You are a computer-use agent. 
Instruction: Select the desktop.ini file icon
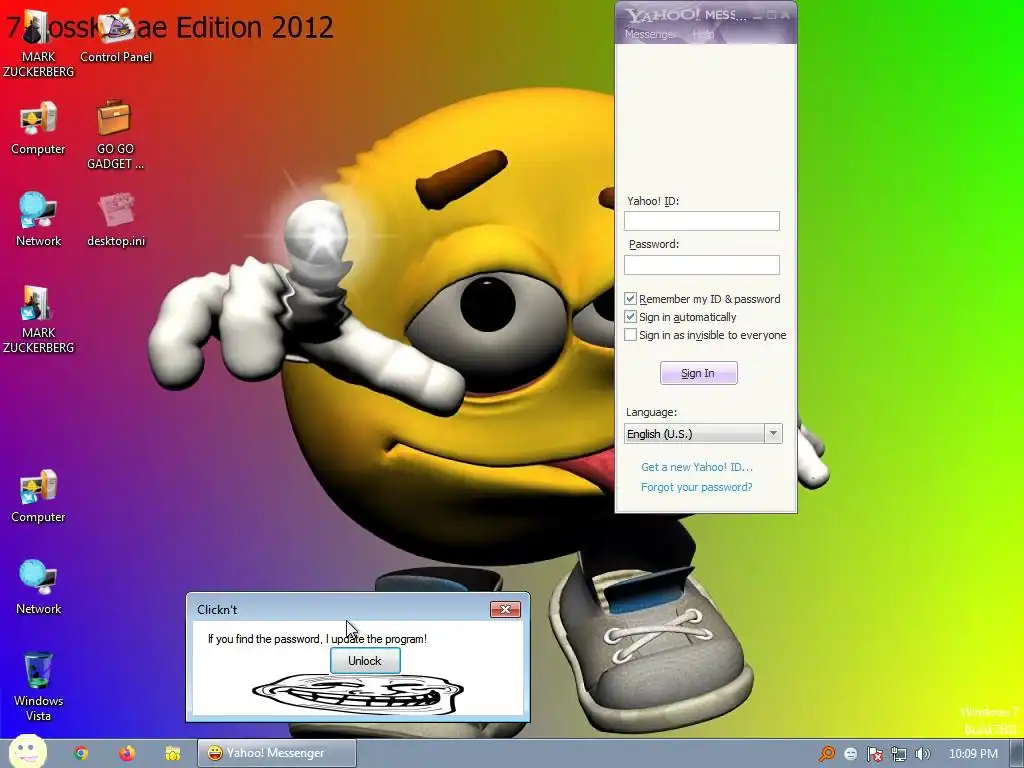click(116, 219)
